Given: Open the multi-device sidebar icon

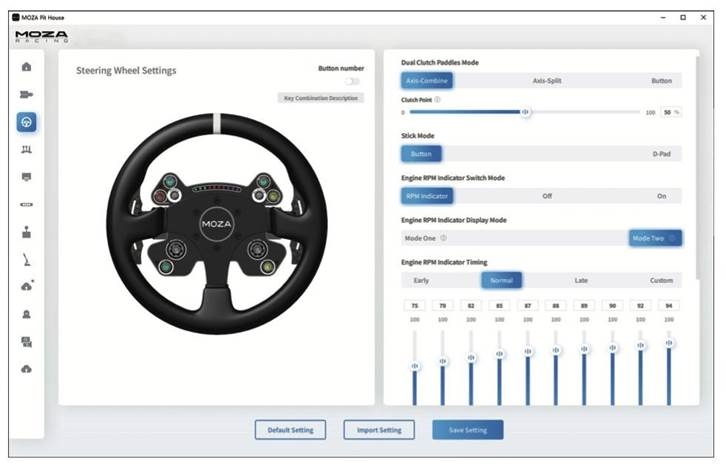Looking at the screenshot, I should click(26, 342).
